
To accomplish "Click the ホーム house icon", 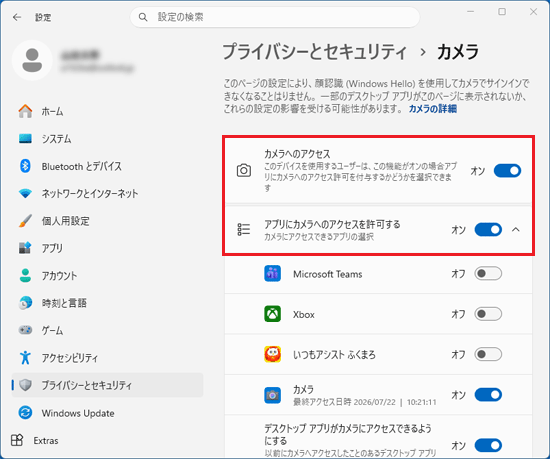I will pyautogui.click(x=25, y=111).
